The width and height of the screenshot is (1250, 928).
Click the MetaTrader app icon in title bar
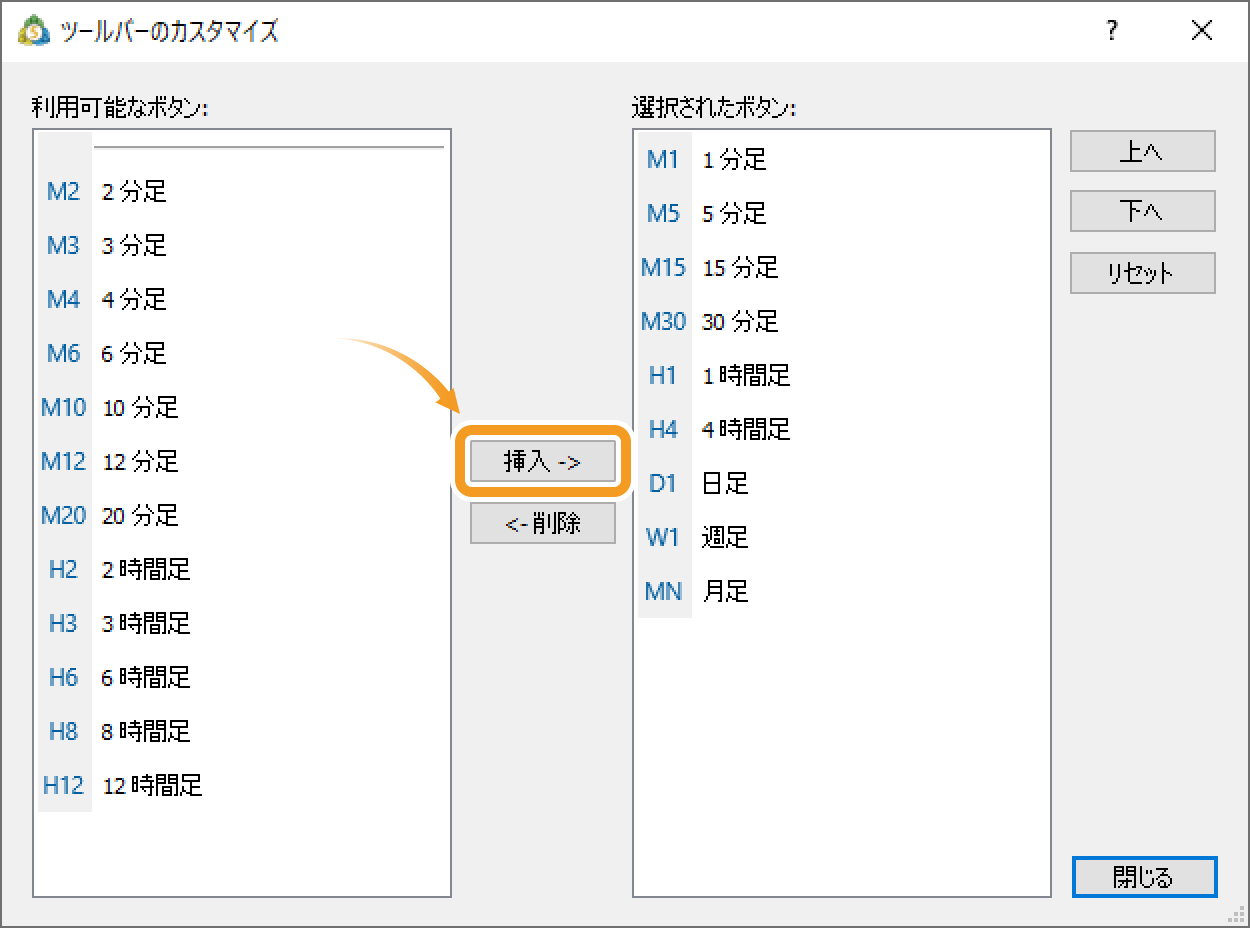coord(34,31)
